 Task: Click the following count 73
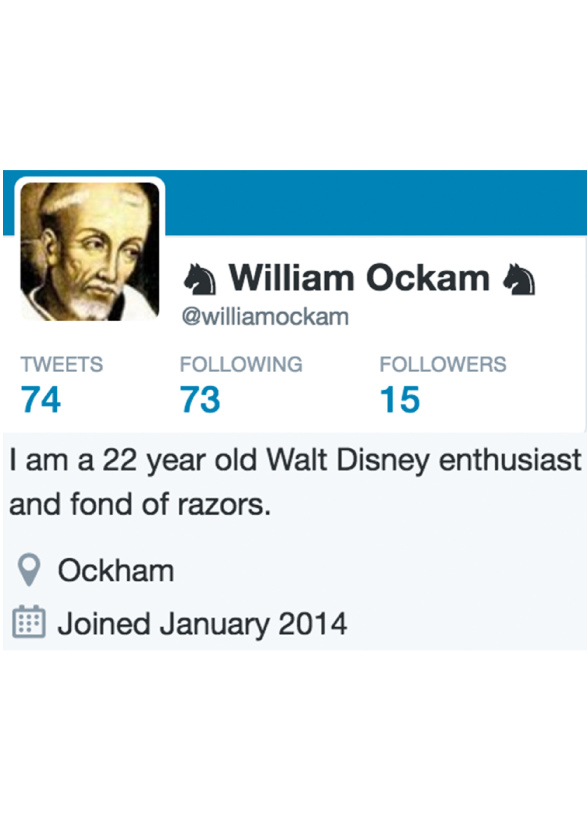[200, 399]
